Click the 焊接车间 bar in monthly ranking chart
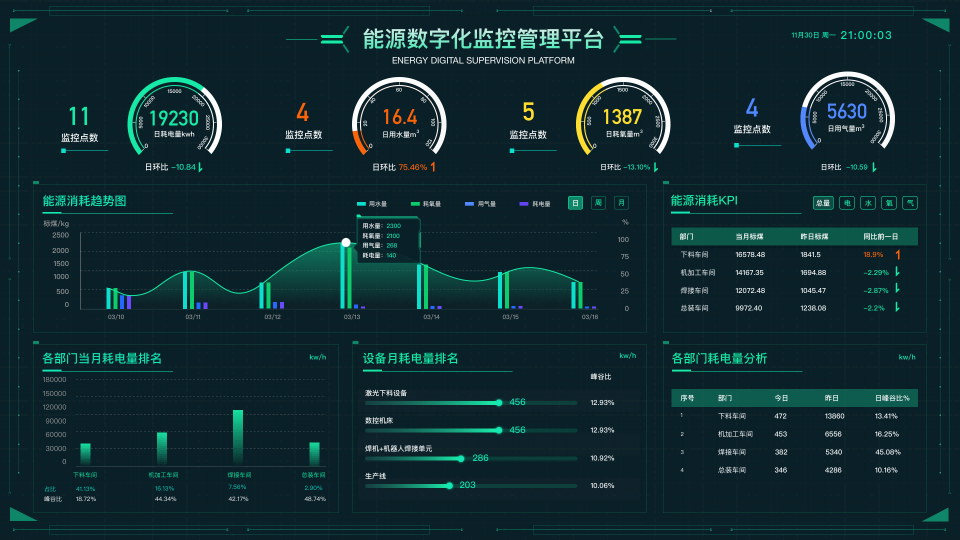 click(x=238, y=437)
